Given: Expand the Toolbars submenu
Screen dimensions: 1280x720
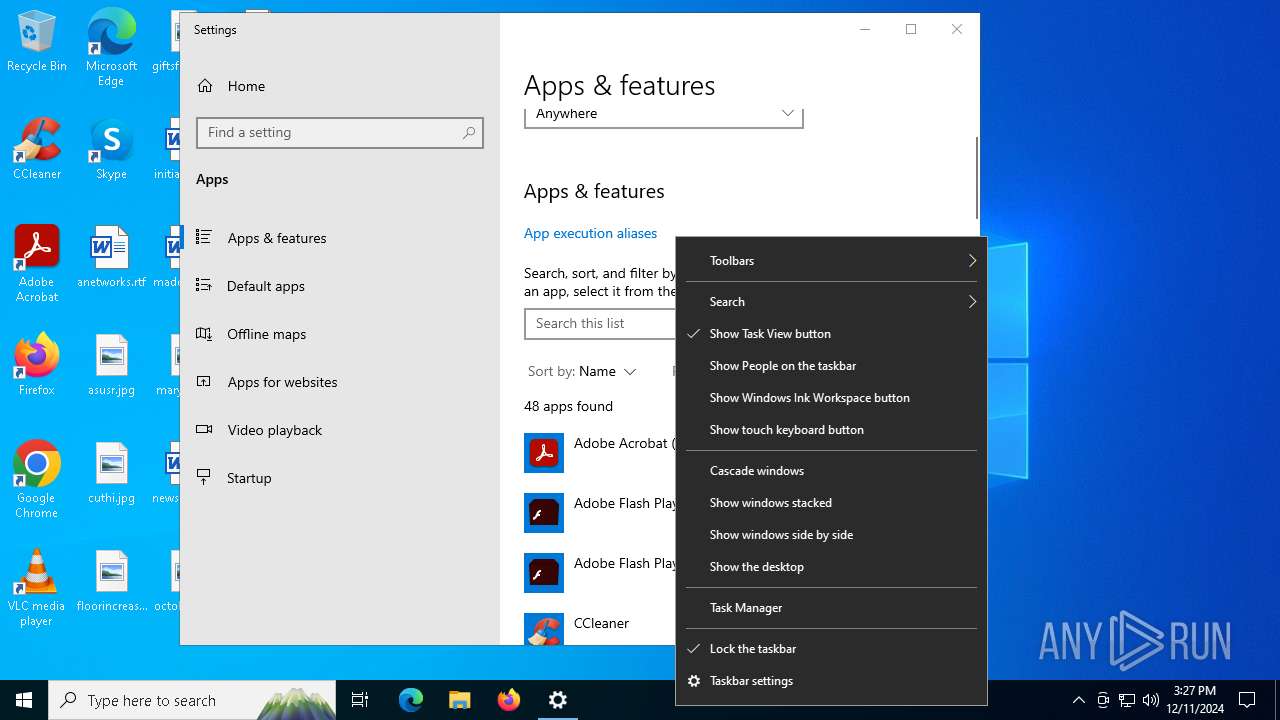Looking at the screenshot, I should 831,261.
